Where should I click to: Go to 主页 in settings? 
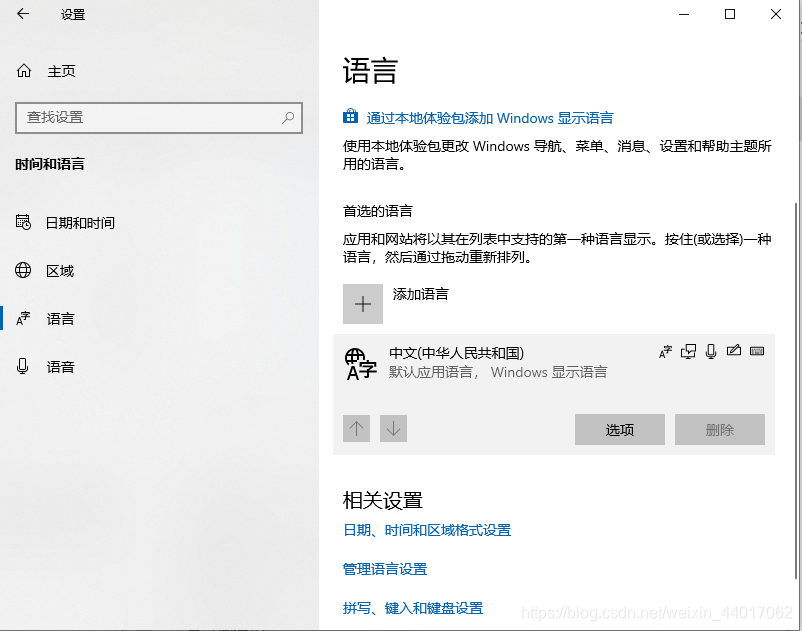tap(61, 71)
